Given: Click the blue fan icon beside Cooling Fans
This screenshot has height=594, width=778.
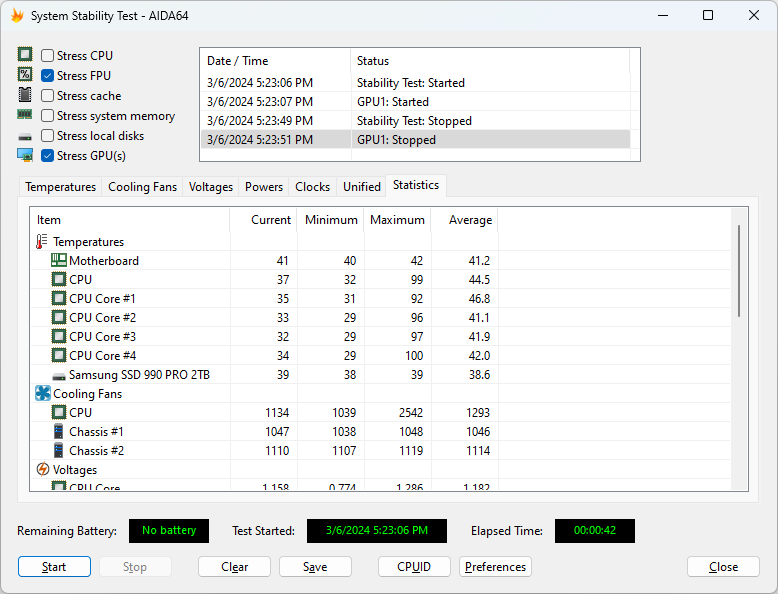Looking at the screenshot, I should tap(43, 394).
